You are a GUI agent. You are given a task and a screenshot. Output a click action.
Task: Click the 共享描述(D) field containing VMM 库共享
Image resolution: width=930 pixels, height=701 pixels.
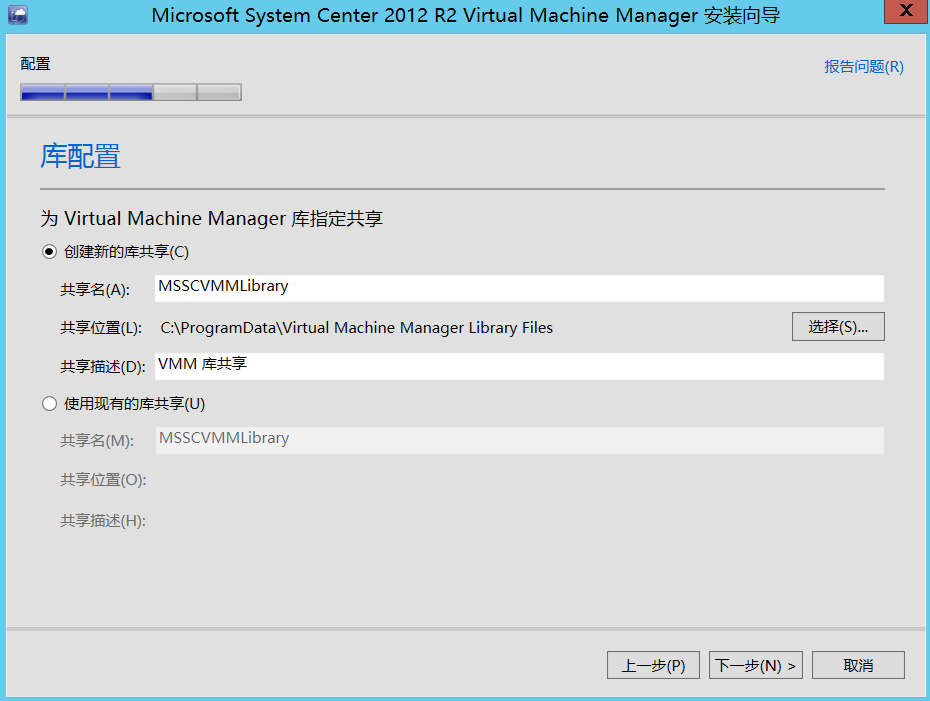coord(520,367)
